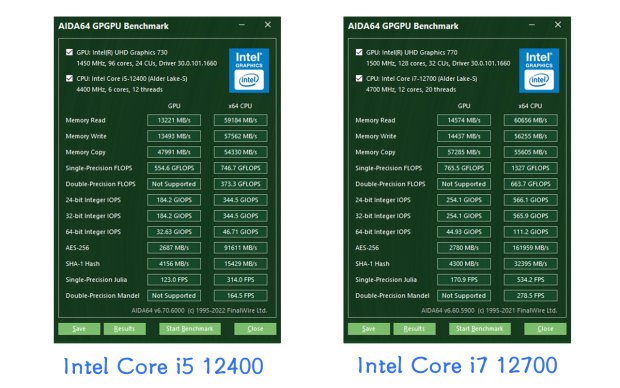Select Julia result 314.0 FPS
Viewport: 620px width, 388px height.
click(x=240, y=280)
